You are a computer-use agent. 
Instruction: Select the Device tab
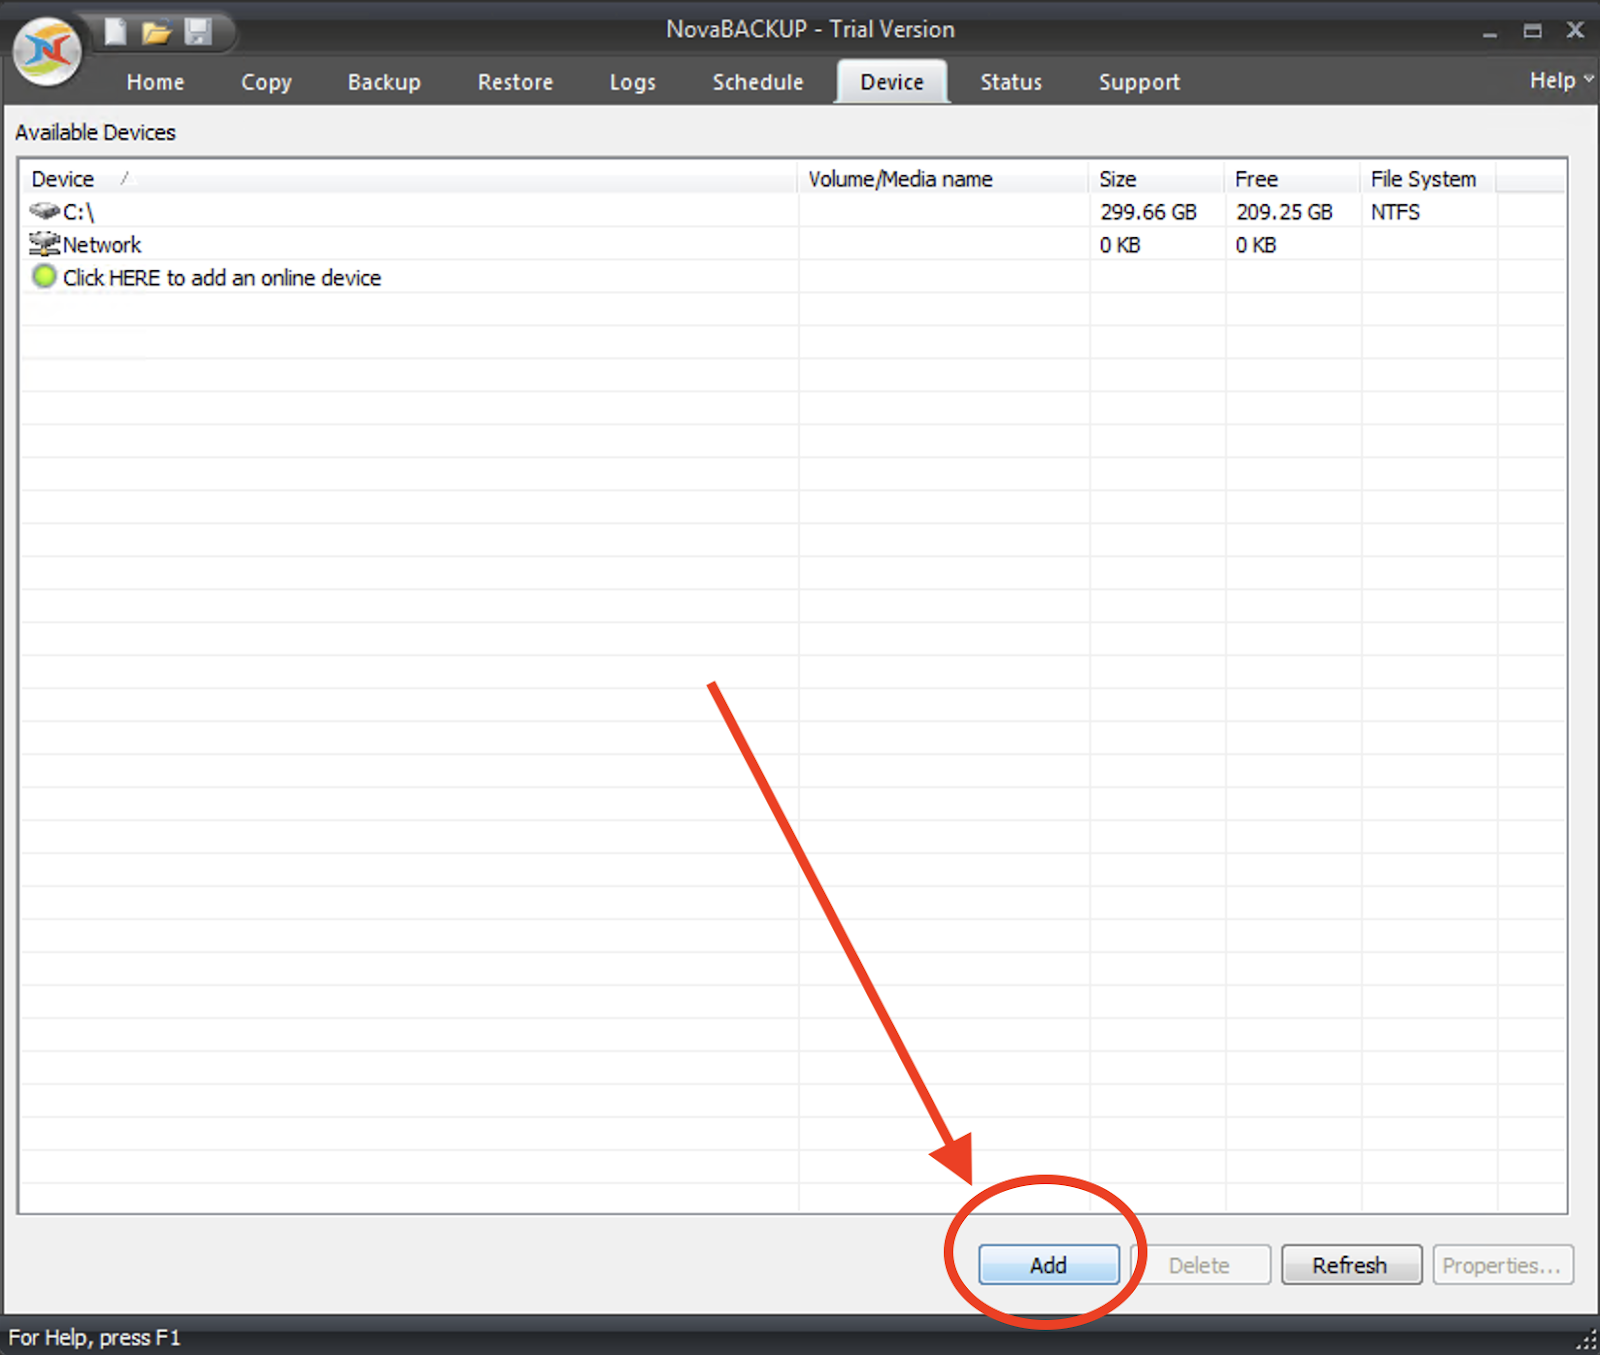point(892,82)
